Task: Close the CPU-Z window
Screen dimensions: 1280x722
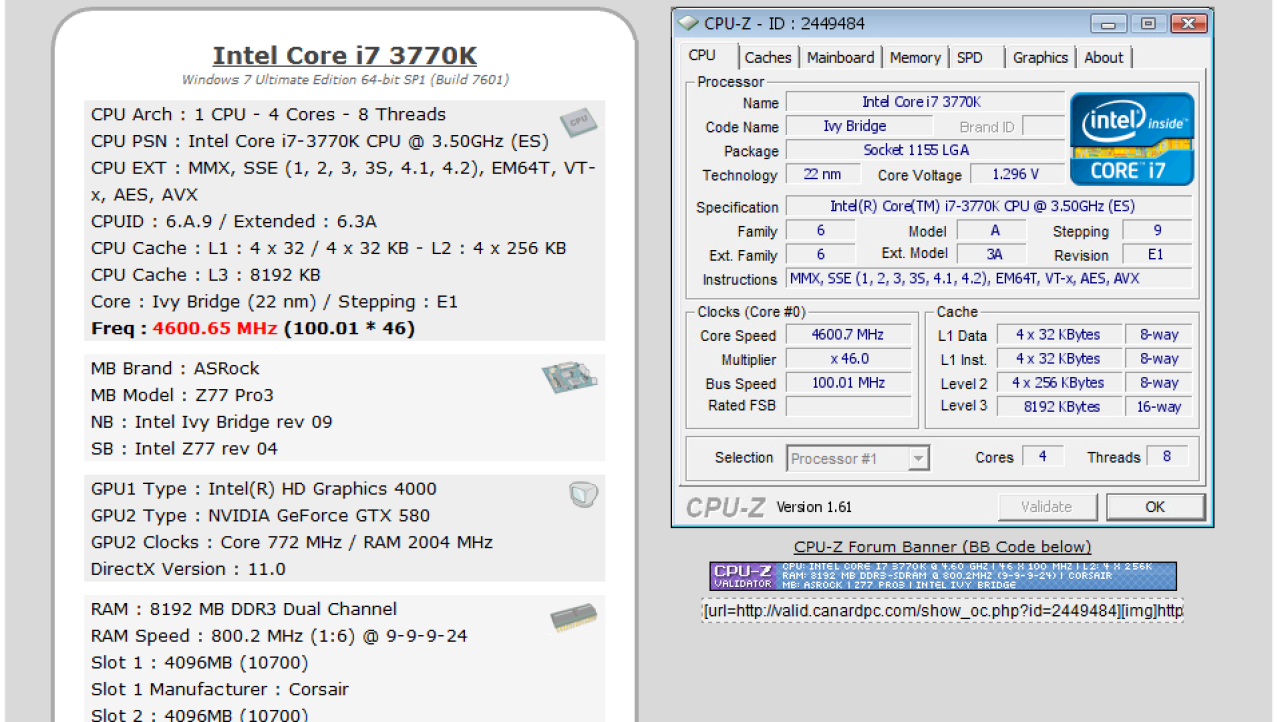Action: 1188,23
